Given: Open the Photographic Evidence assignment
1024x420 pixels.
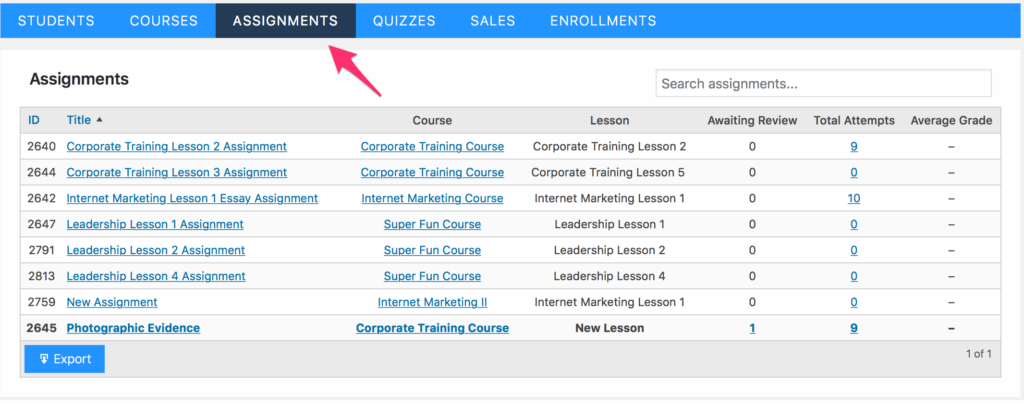Looking at the screenshot, I should click(x=133, y=328).
